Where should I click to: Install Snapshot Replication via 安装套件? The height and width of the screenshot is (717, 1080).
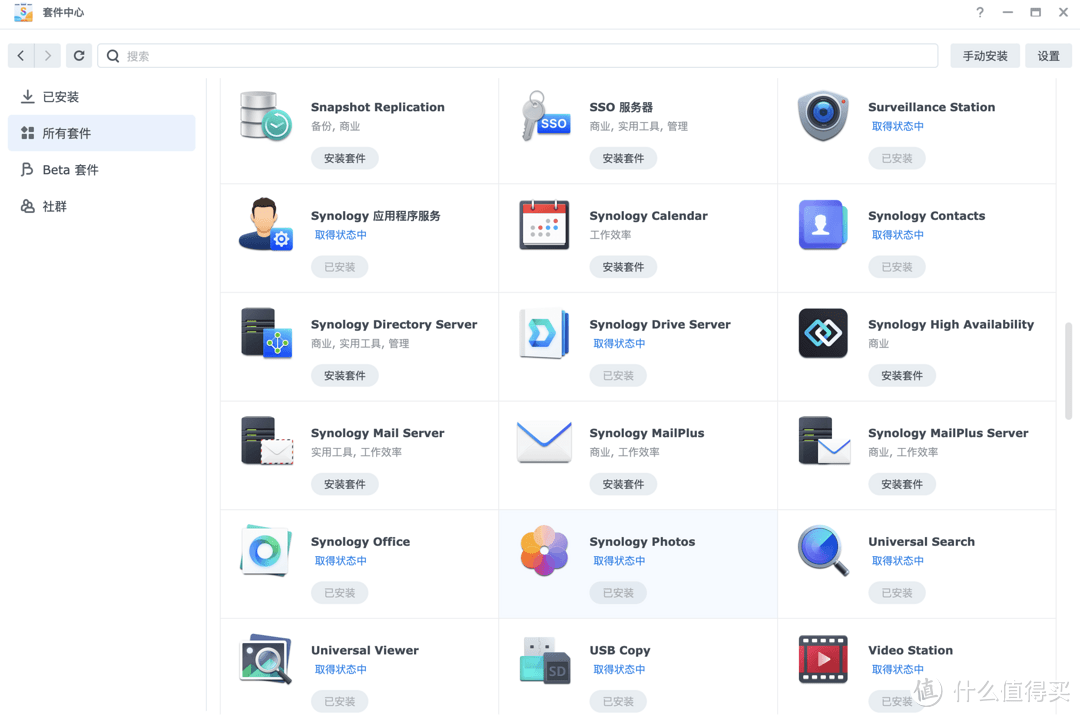344,158
